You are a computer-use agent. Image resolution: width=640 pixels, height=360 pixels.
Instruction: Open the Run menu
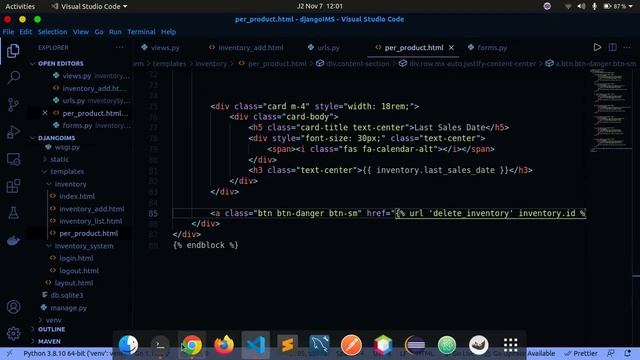coord(115,32)
